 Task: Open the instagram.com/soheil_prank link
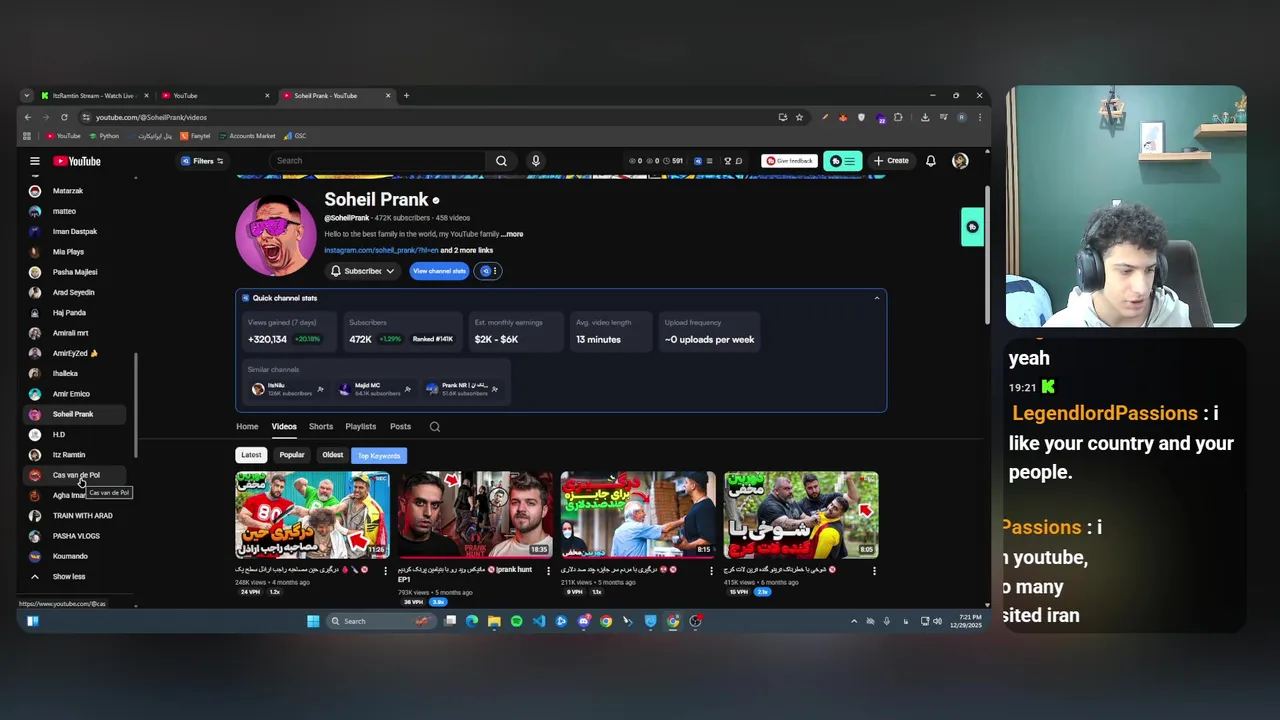[381, 250]
